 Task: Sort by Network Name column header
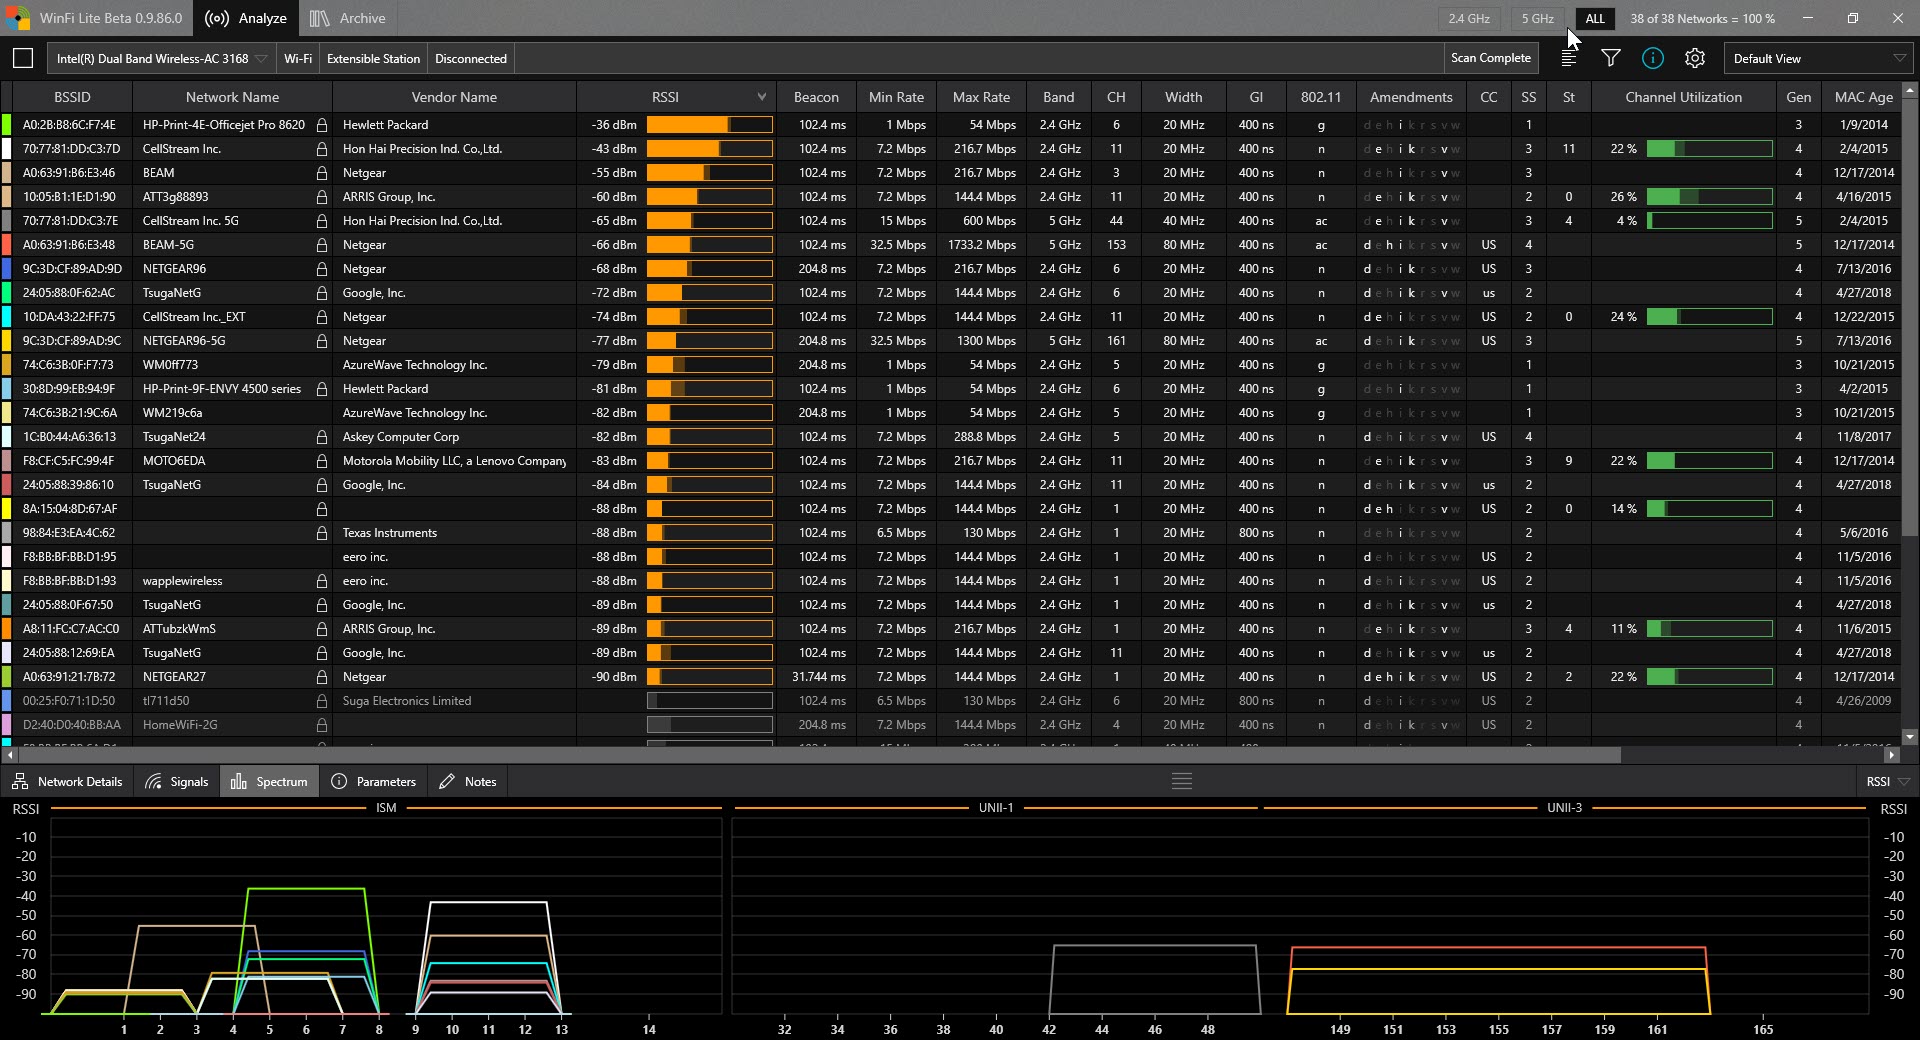click(232, 97)
